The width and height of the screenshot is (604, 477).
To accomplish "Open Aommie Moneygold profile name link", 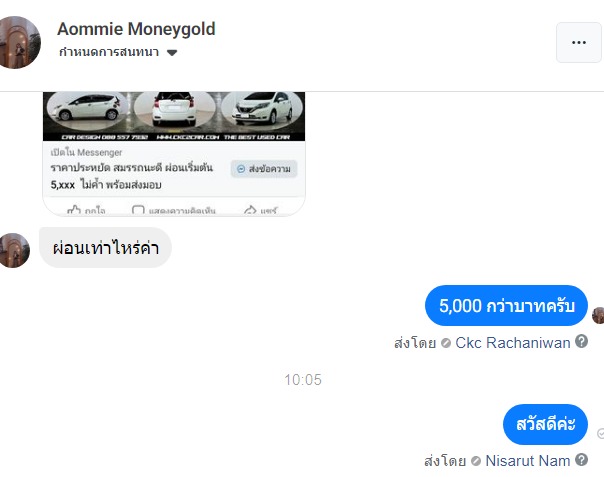I will pyautogui.click(x=136, y=29).
